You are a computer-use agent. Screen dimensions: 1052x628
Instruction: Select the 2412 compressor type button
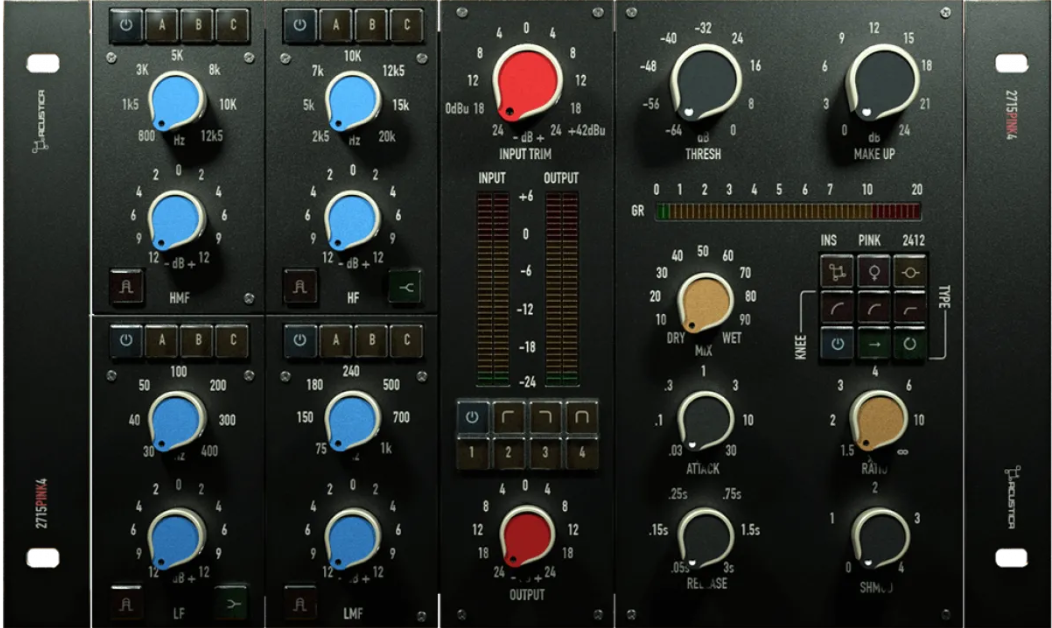(x=909, y=270)
